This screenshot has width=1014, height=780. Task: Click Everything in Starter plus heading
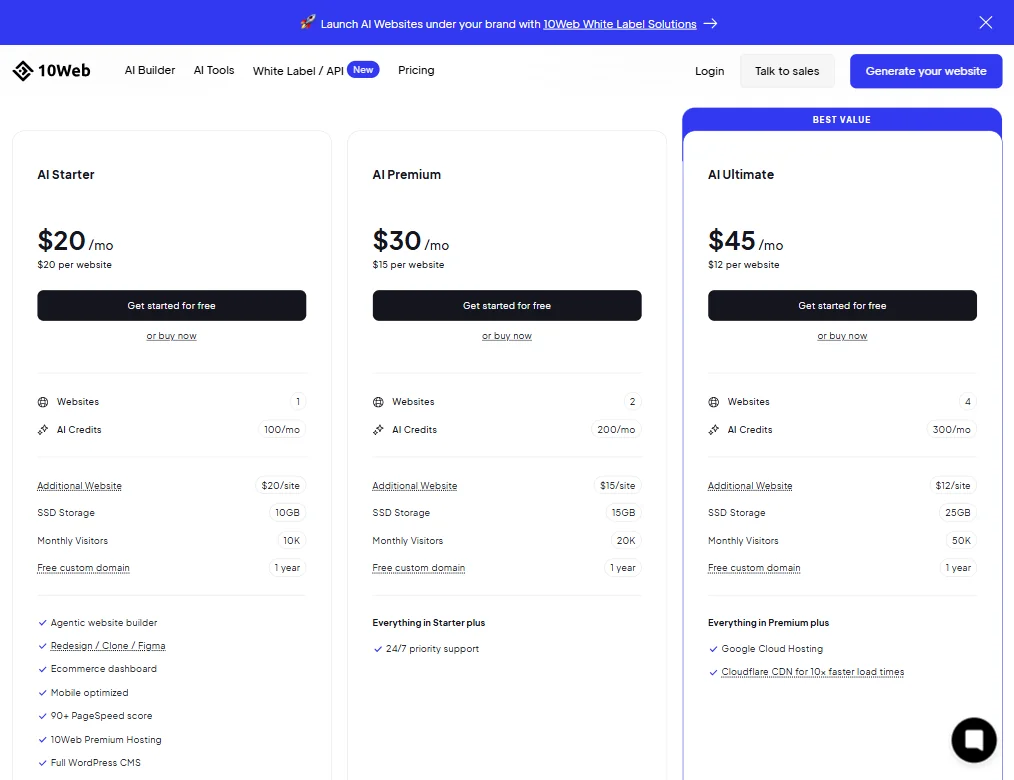point(429,623)
